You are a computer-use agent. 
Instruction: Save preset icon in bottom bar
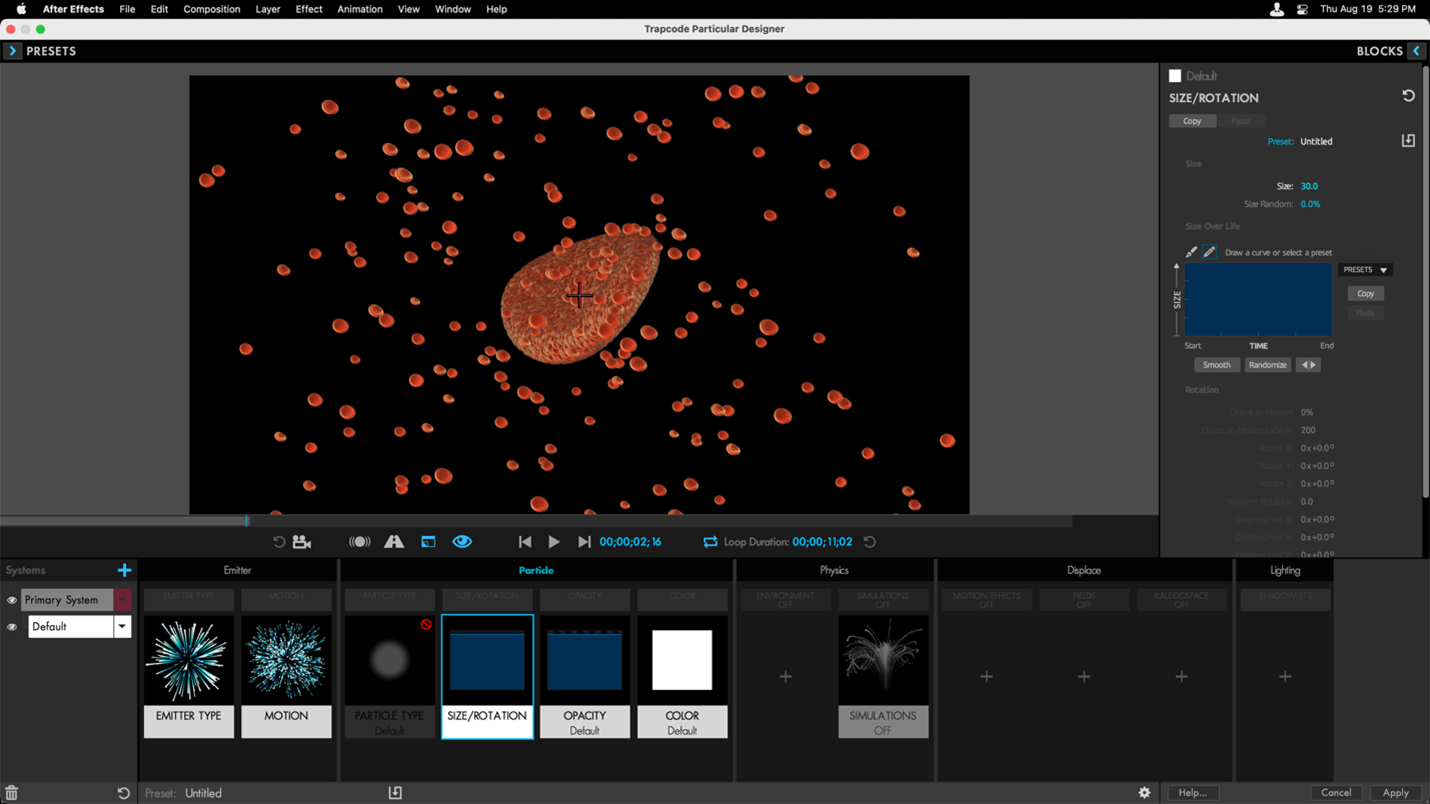pyautogui.click(x=395, y=793)
